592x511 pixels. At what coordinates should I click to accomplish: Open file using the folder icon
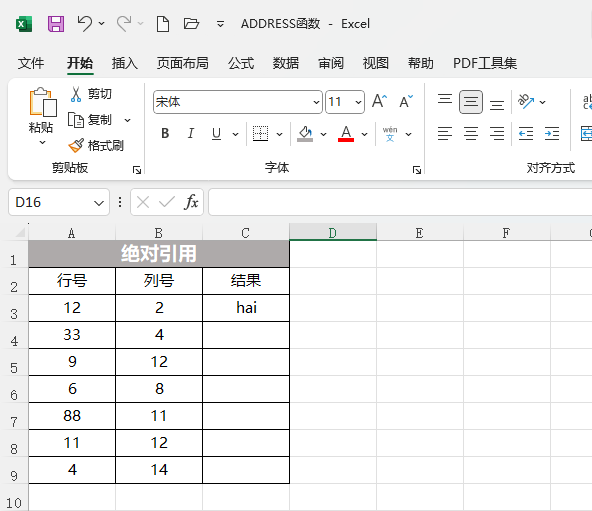pyautogui.click(x=191, y=24)
